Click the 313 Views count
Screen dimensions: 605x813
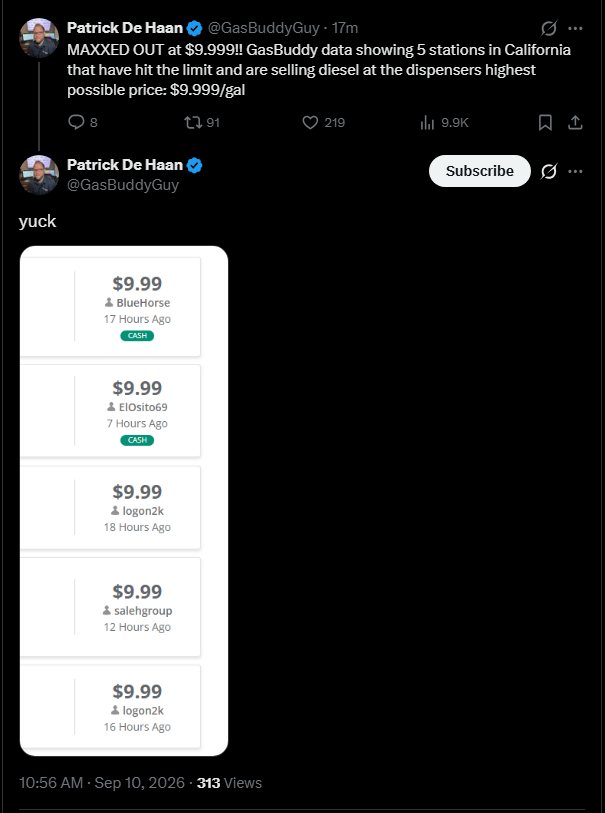pyautogui.click(x=229, y=782)
